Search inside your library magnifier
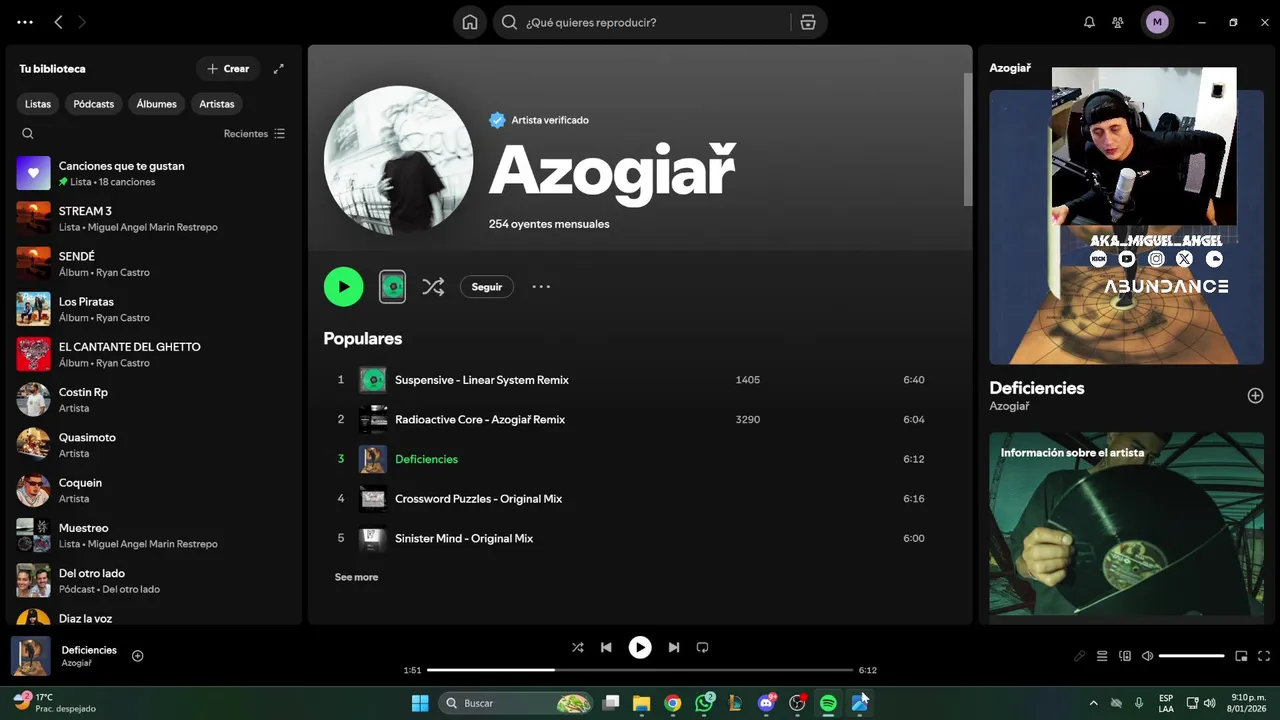 click(x=28, y=134)
